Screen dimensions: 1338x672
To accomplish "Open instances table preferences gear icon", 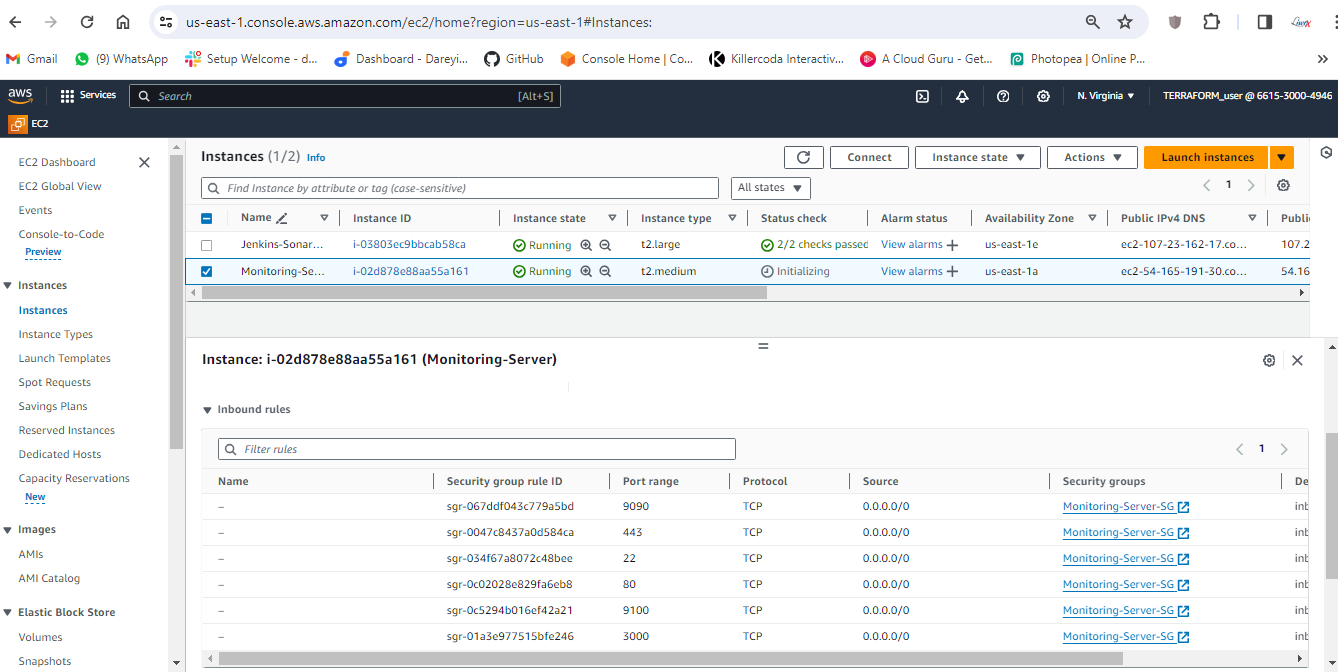I will [x=1283, y=186].
